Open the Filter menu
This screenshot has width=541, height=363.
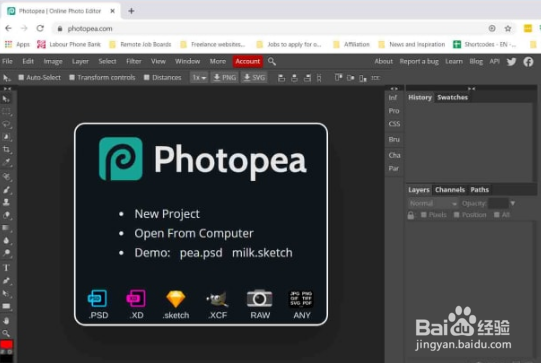coord(134,61)
